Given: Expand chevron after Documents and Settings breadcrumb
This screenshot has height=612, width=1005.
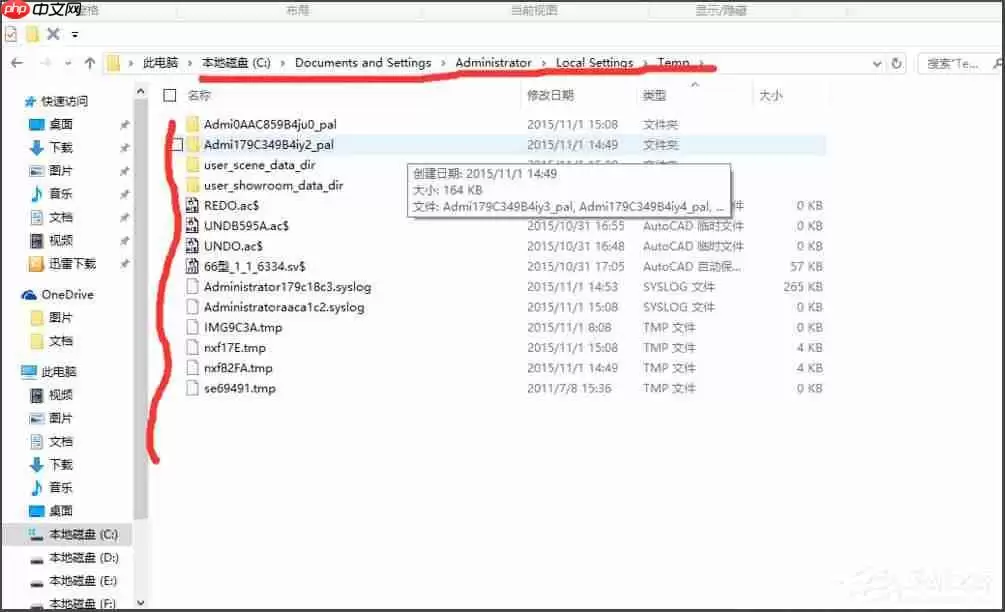Looking at the screenshot, I should [x=443, y=63].
